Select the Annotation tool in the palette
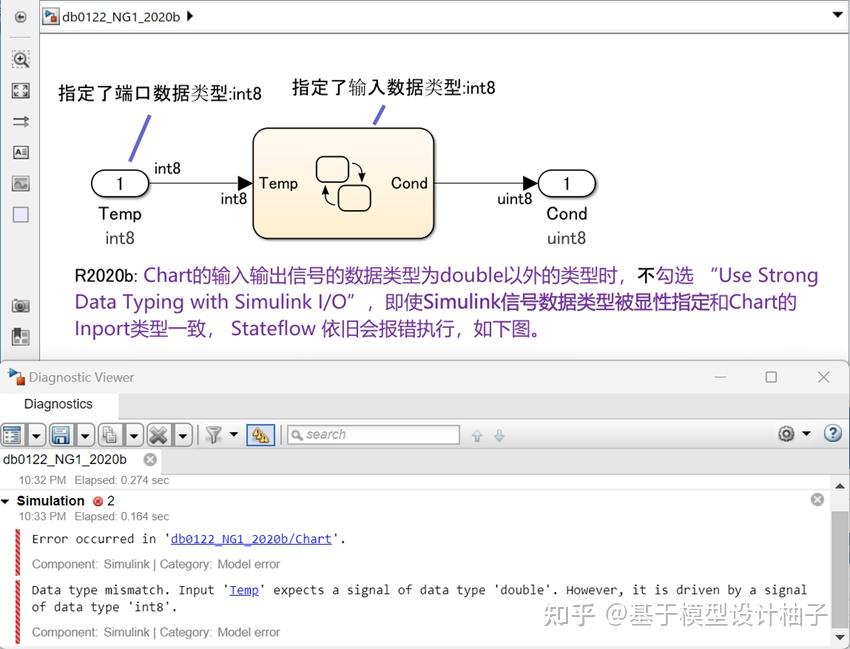 pos(20,152)
